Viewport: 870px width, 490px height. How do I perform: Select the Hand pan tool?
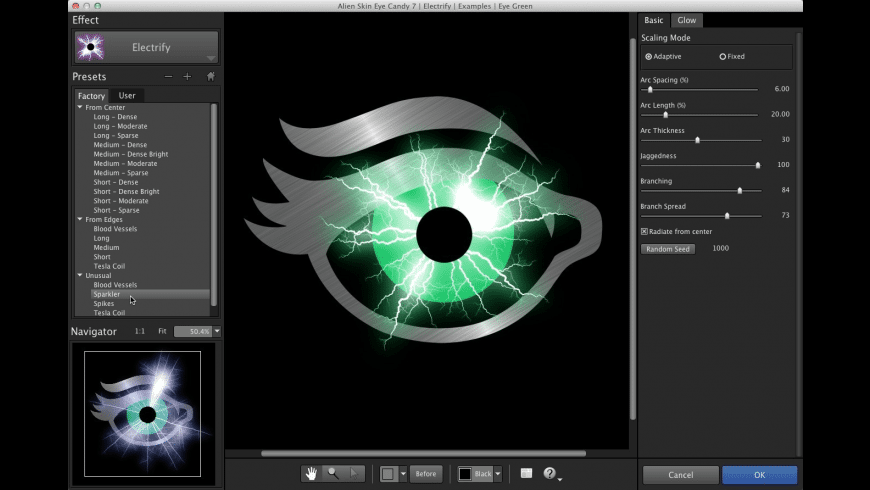point(311,473)
